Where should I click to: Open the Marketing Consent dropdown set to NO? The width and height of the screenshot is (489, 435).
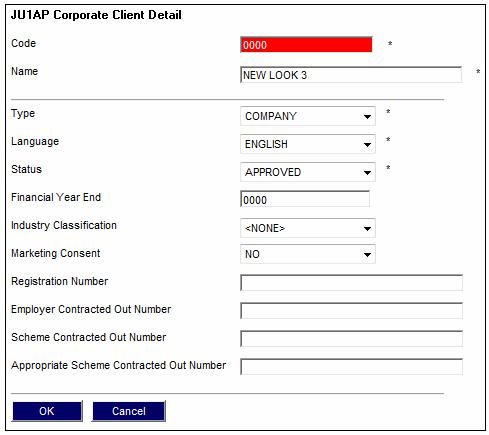click(x=308, y=254)
